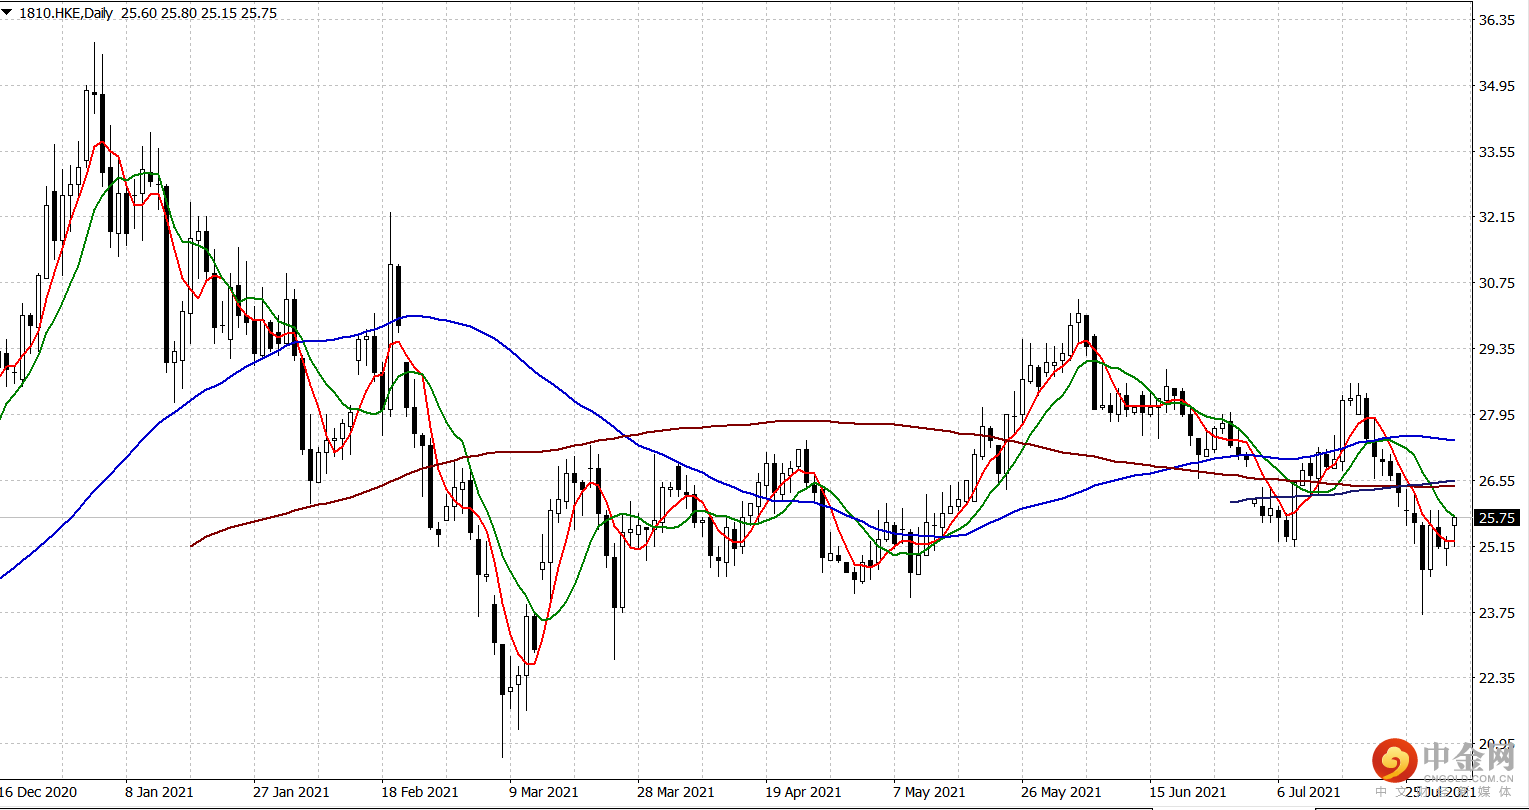1529x810 pixels.
Task: Click the 34.95 price axis label
Action: pos(1497,86)
